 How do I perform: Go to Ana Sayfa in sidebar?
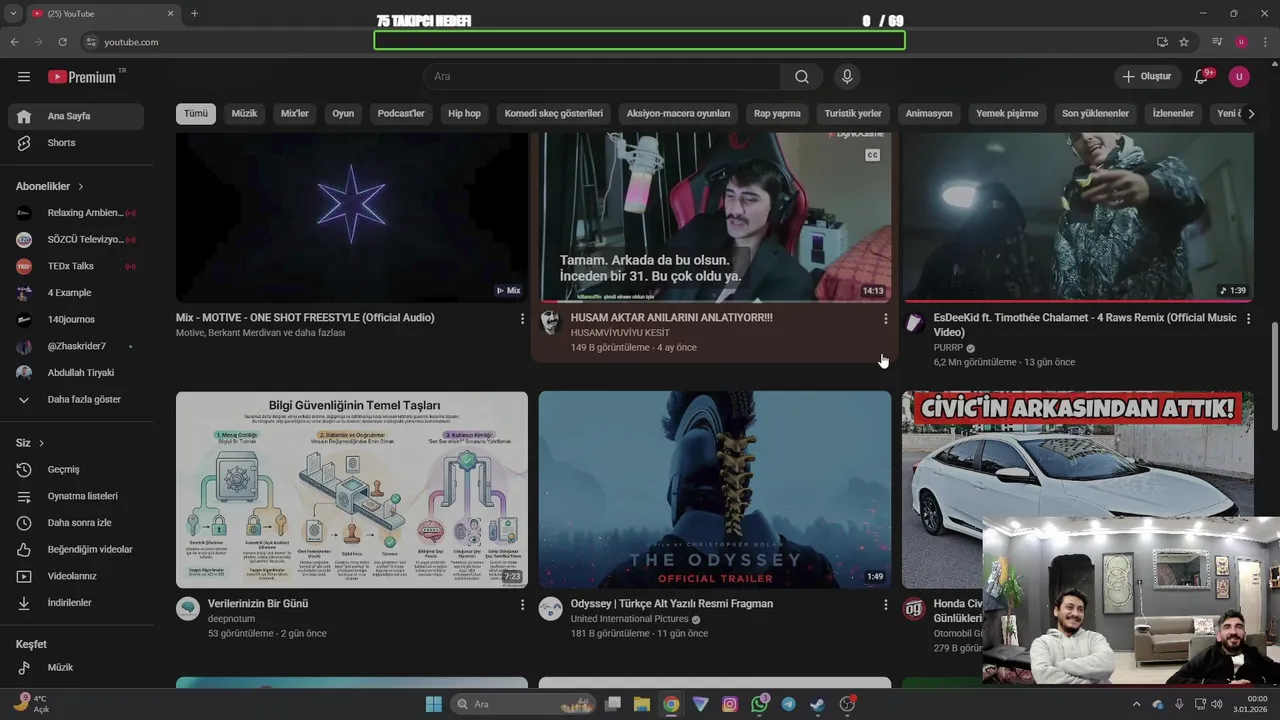pyautogui.click(x=76, y=116)
